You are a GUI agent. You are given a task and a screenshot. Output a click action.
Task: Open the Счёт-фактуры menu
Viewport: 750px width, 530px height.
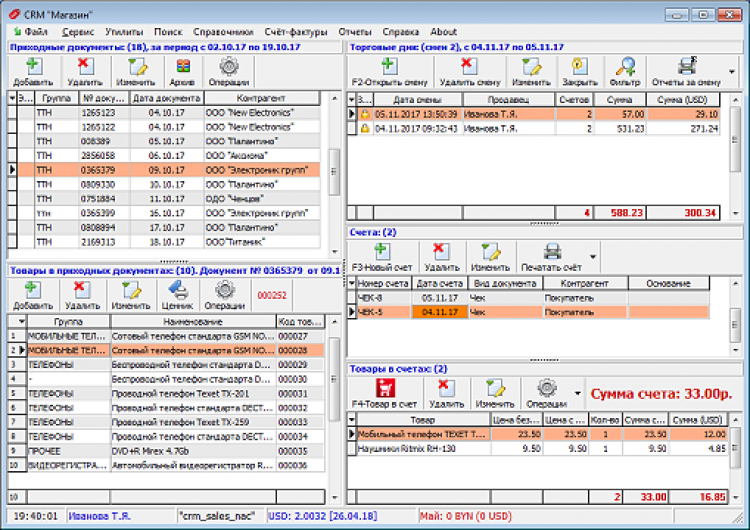click(298, 32)
